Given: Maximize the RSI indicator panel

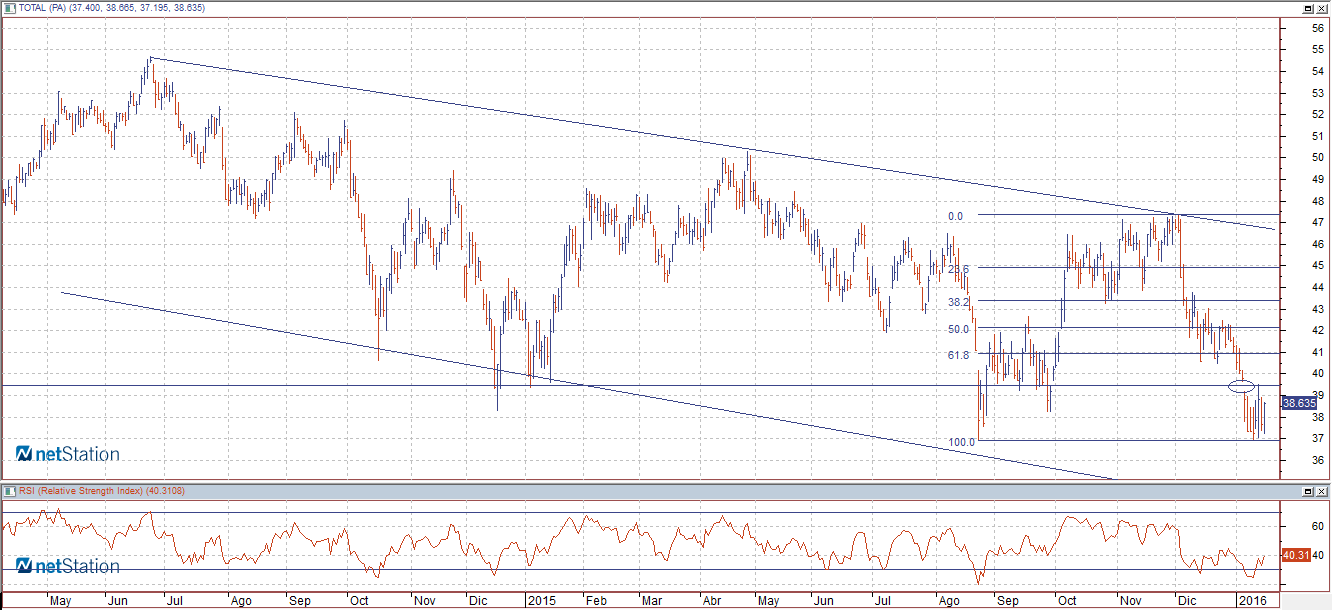Looking at the screenshot, I should tap(1308, 492).
